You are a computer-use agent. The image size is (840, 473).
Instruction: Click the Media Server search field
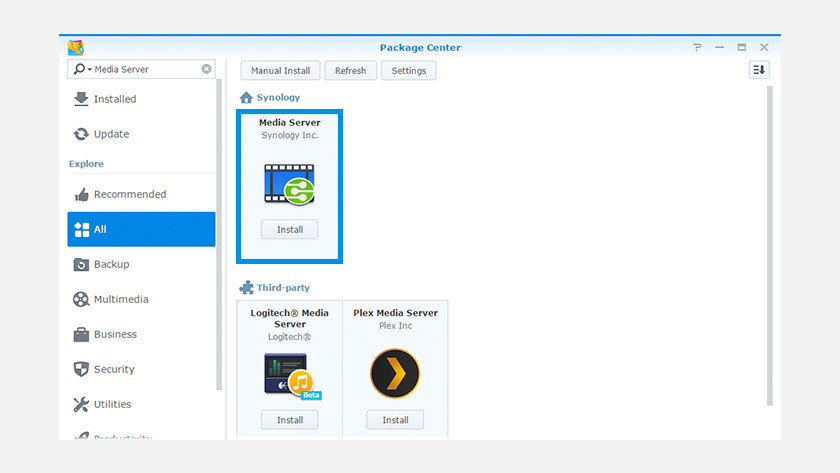[x=141, y=69]
